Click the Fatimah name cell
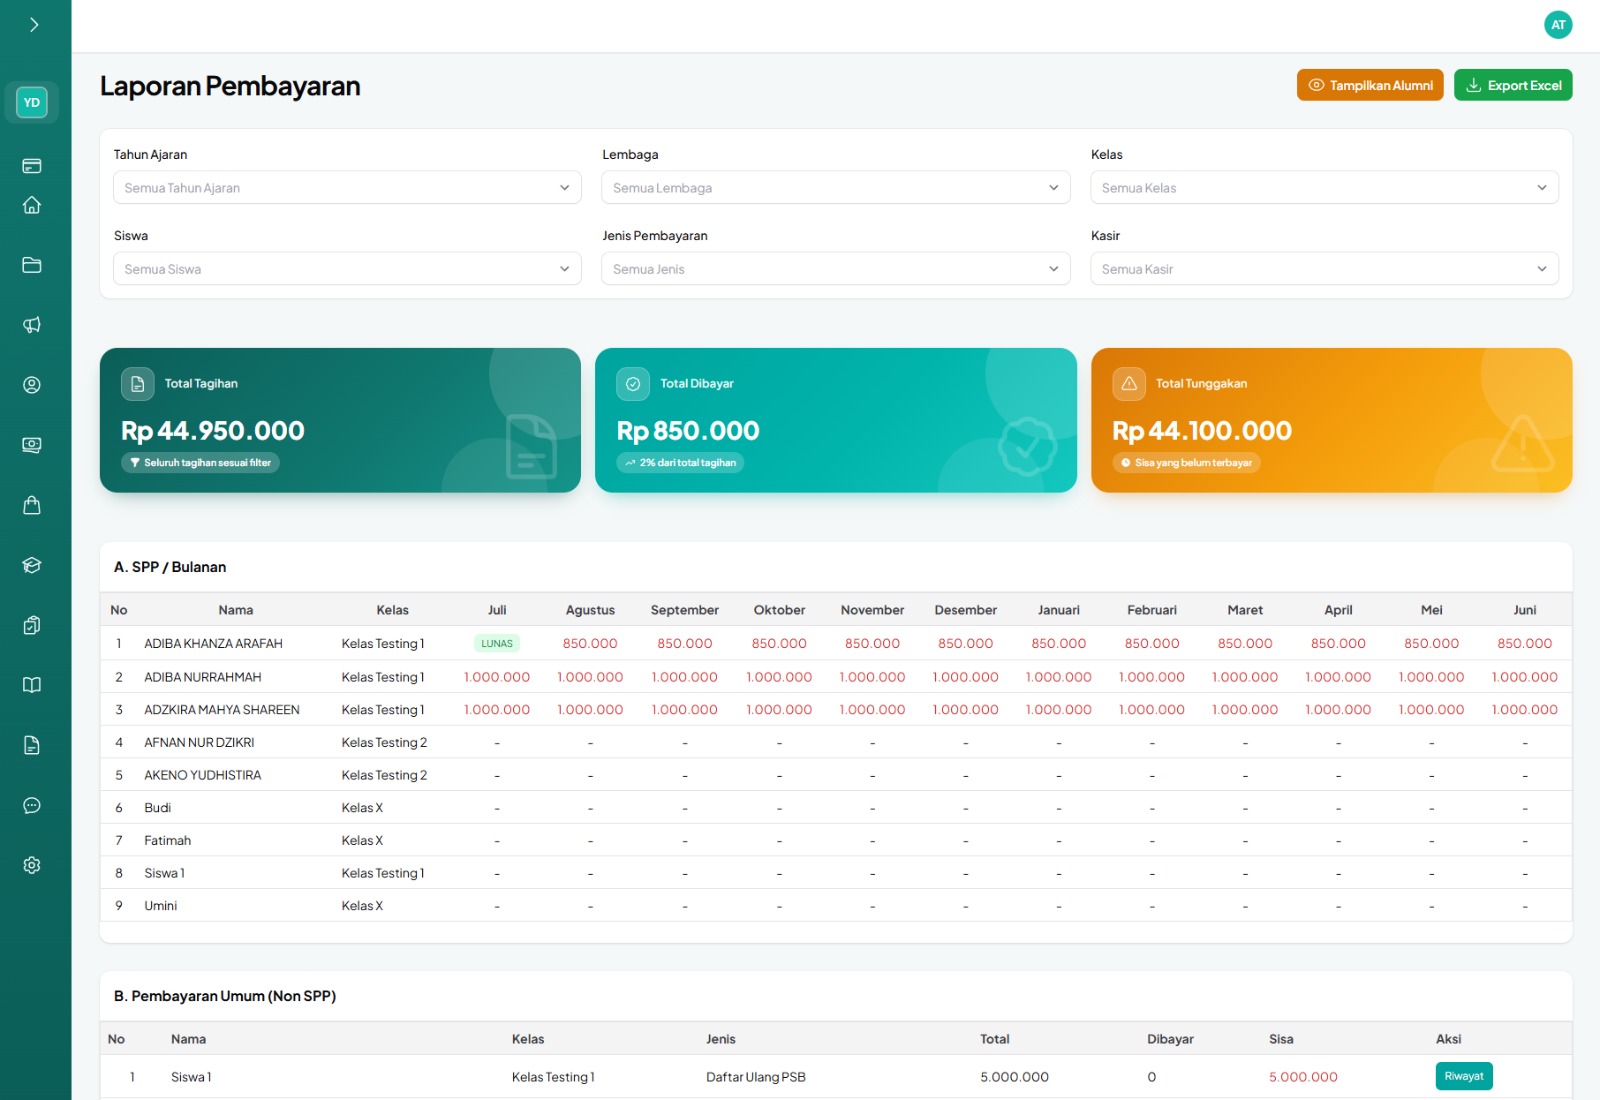 [x=168, y=841]
